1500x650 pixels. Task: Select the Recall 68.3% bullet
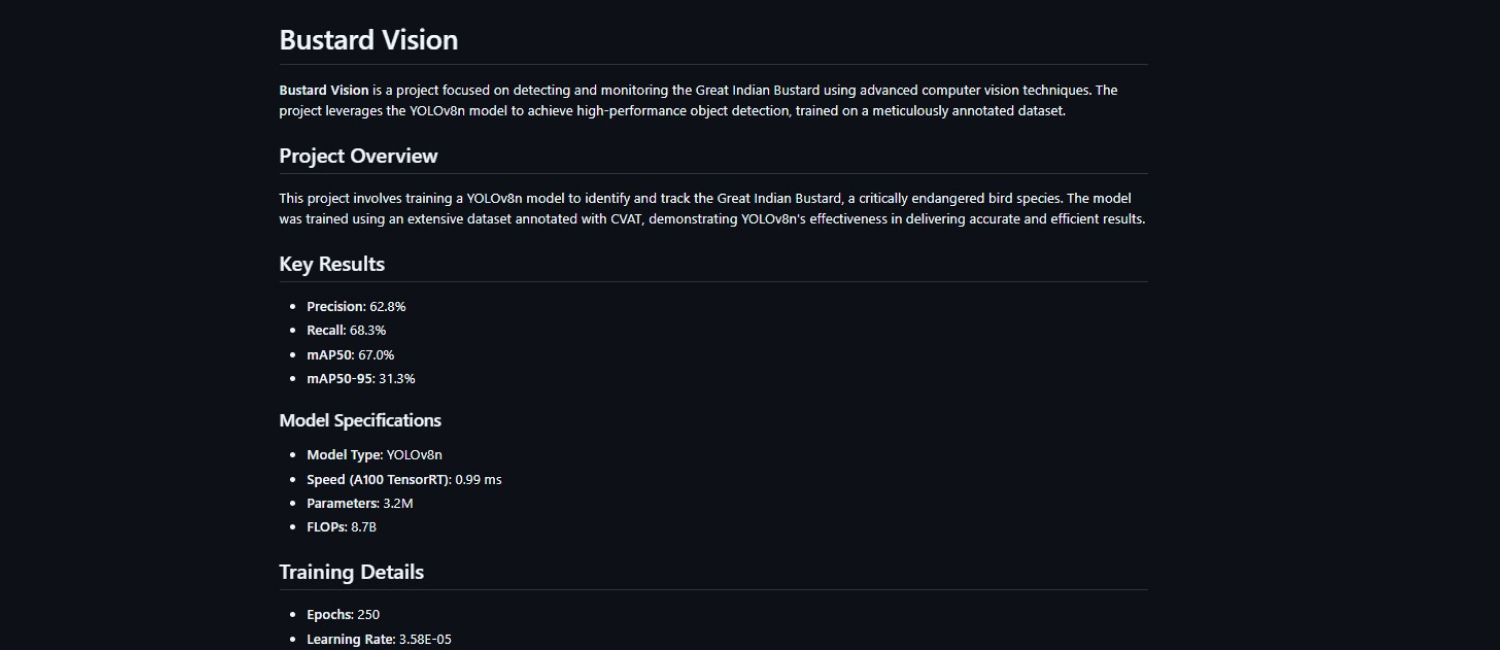click(346, 330)
